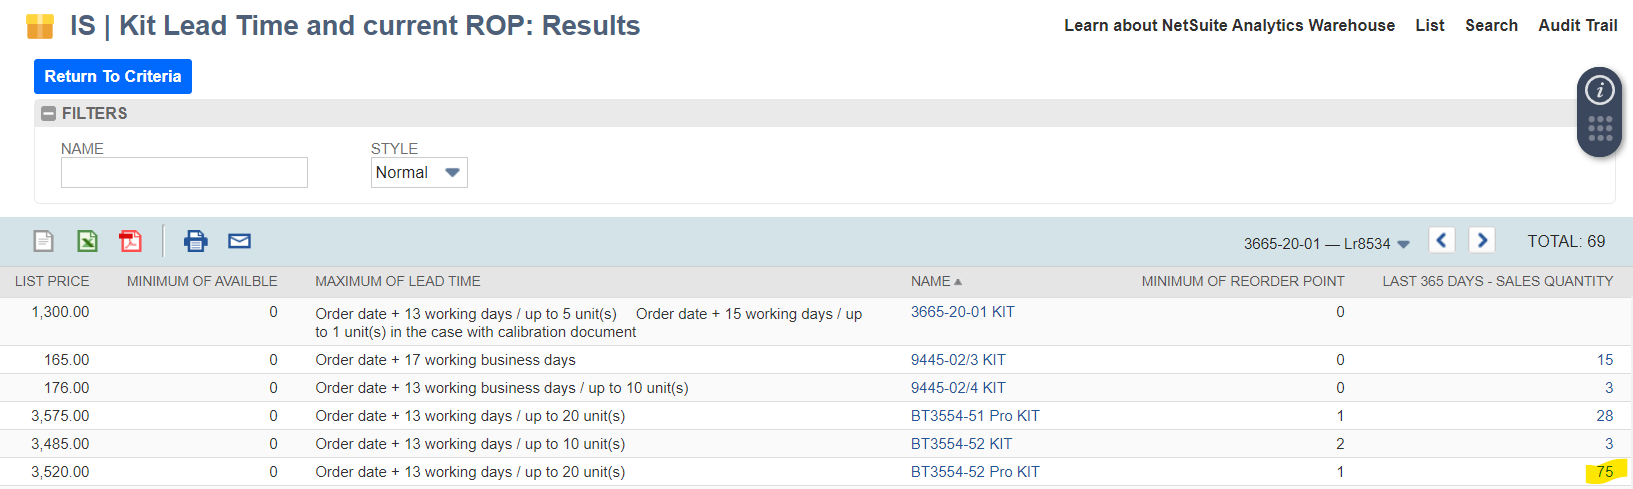The width and height of the screenshot is (1633, 489).
Task: Open the List menu link
Action: pyautogui.click(x=1430, y=26)
